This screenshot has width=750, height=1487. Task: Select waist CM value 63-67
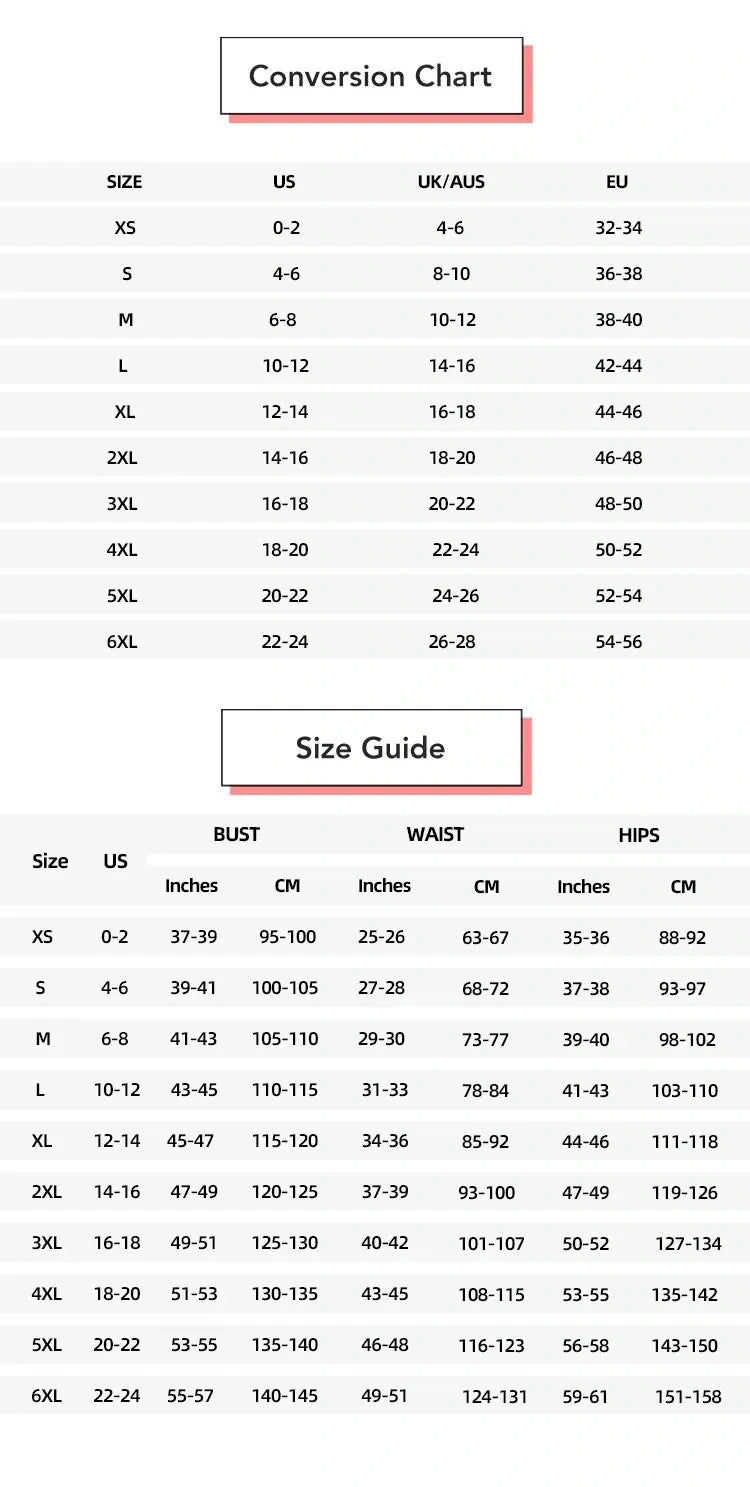coord(485,938)
